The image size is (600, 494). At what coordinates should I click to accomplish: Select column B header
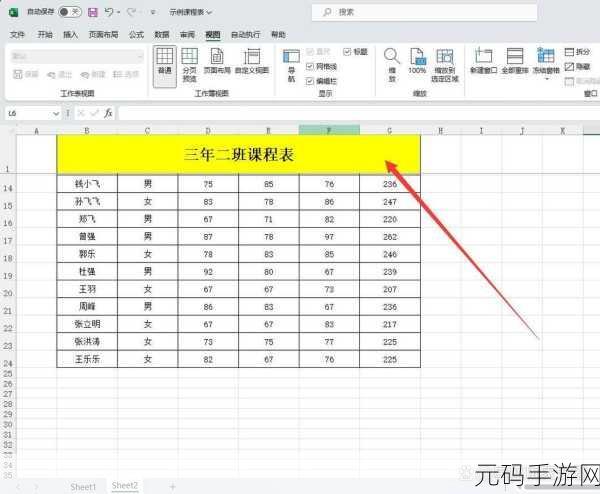87,130
